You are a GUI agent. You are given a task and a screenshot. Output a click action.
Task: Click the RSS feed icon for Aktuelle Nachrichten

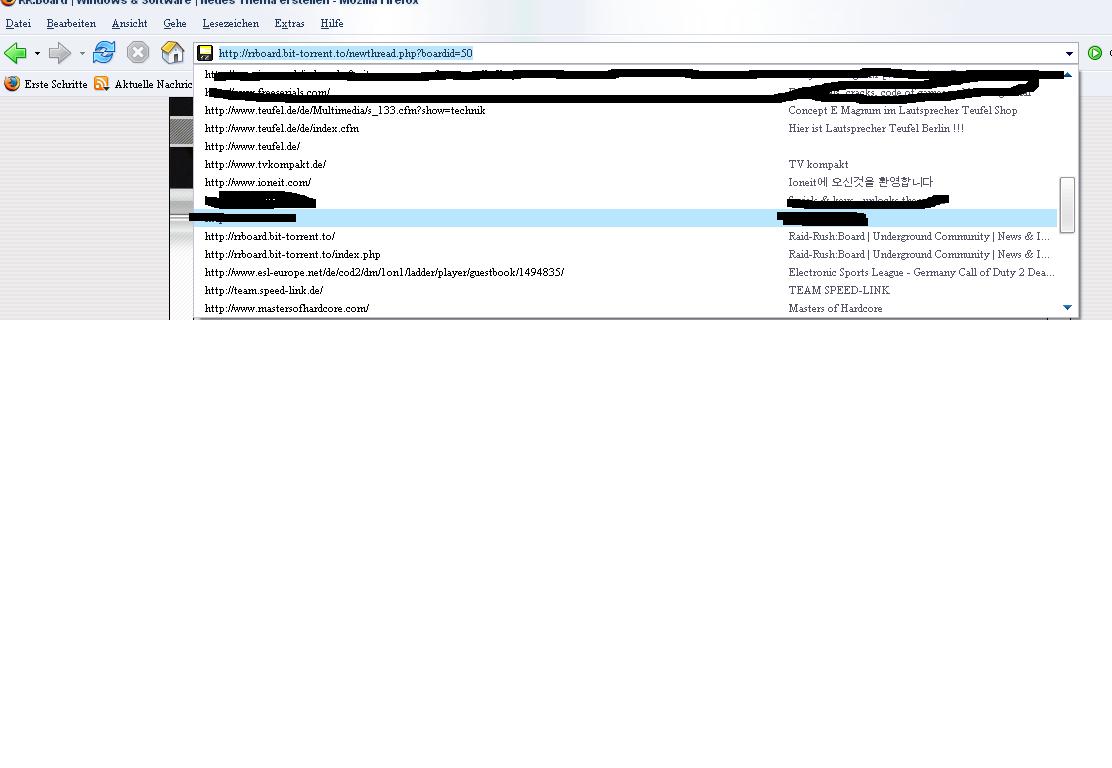click(x=101, y=84)
